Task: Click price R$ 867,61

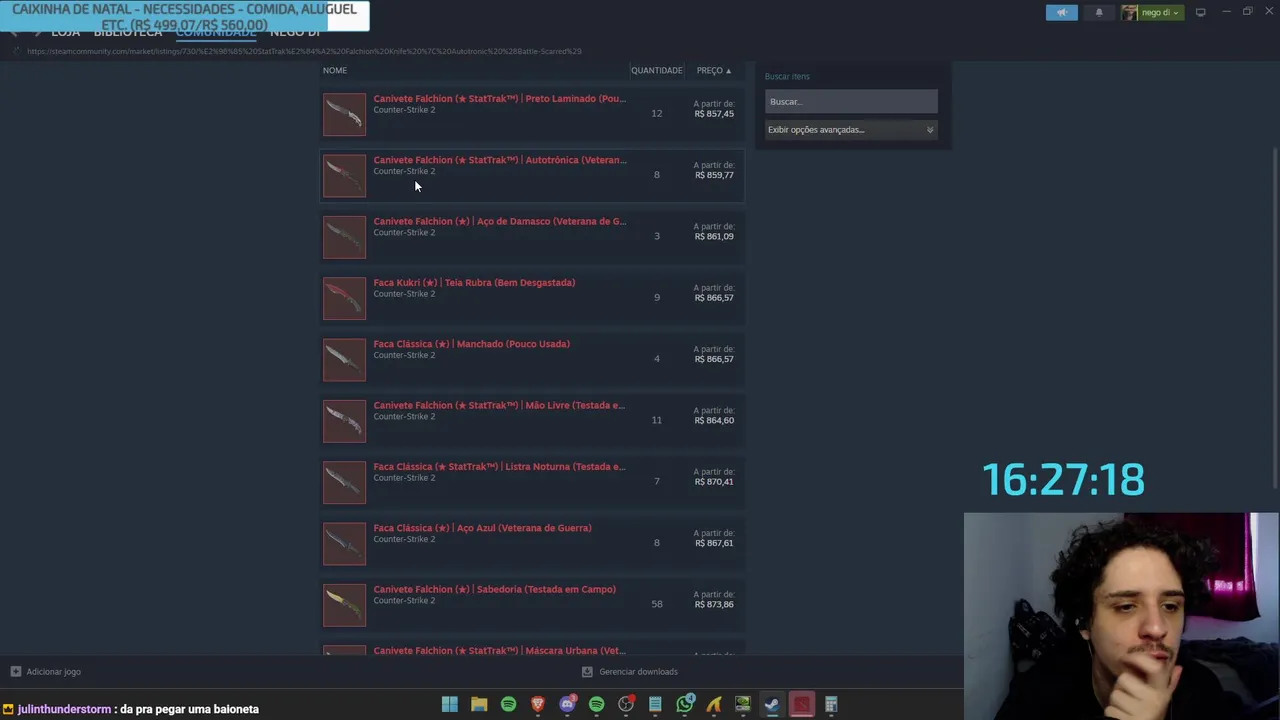Action: click(x=714, y=543)
